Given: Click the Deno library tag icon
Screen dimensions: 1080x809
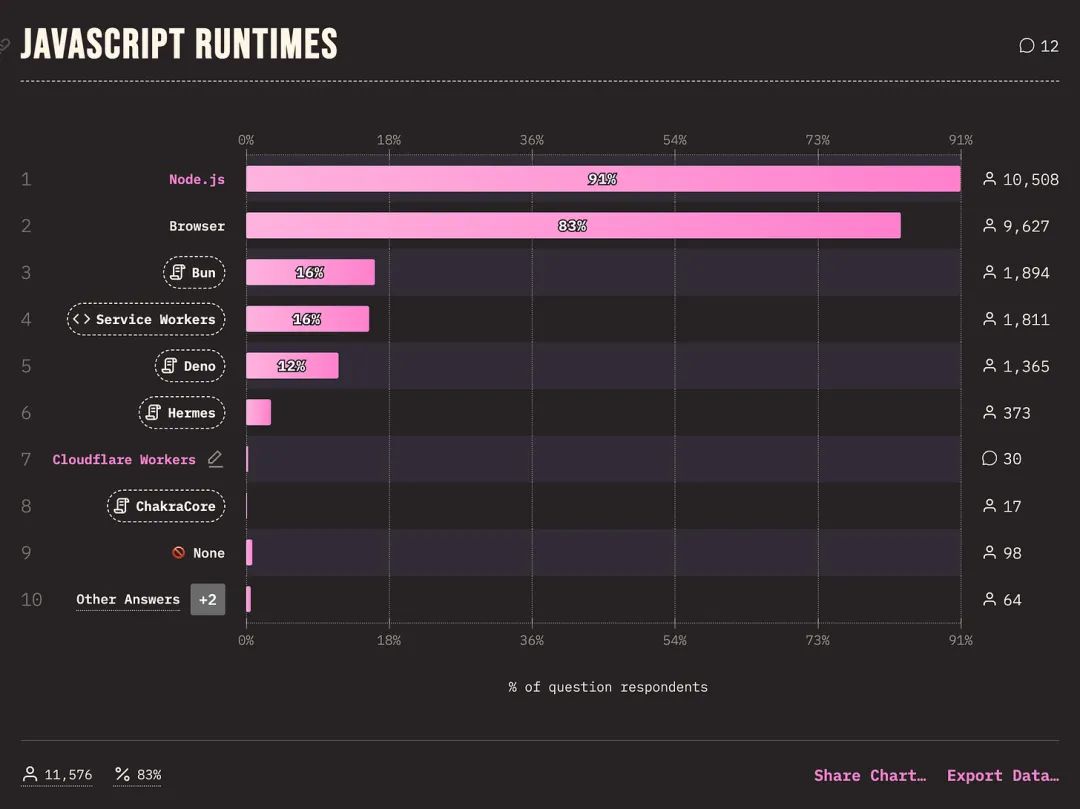Looking at the screenshot, I should click(x=169, y=366).
